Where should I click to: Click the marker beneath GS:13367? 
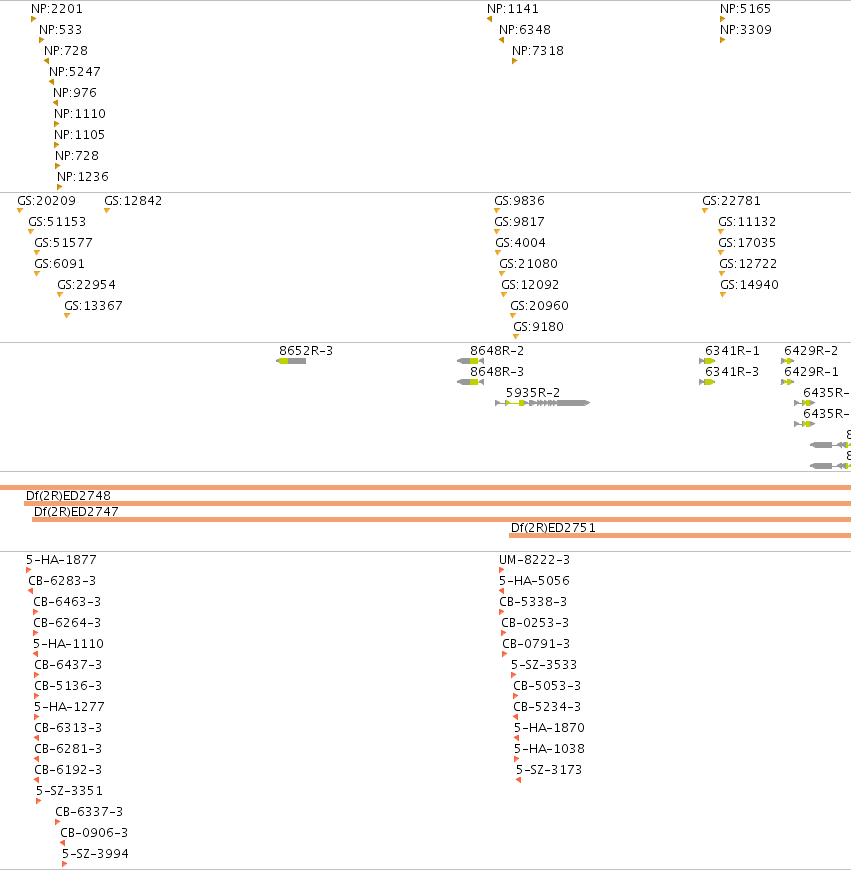point(67,316)
